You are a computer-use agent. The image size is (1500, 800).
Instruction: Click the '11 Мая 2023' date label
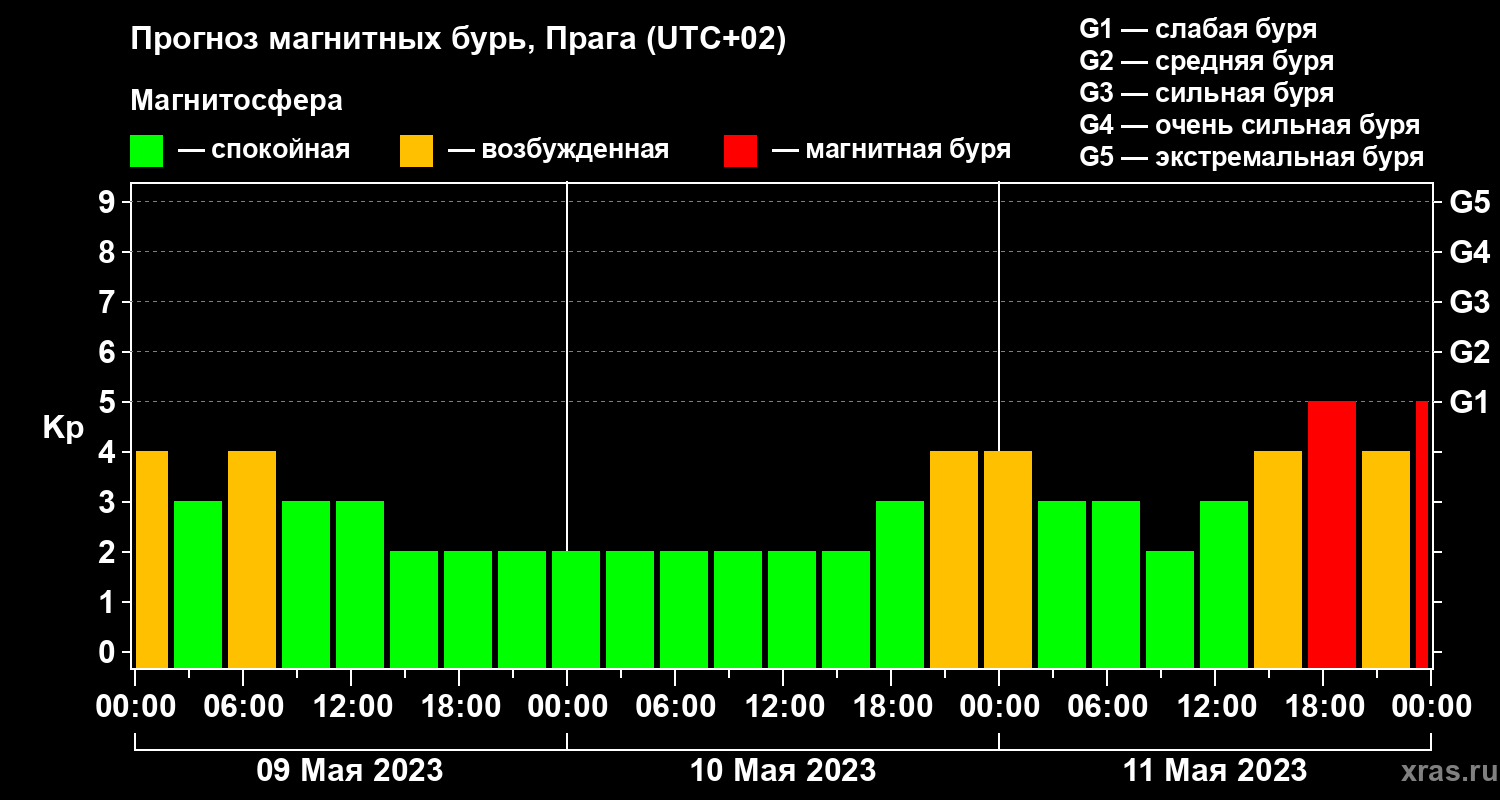pos(1214,771)
